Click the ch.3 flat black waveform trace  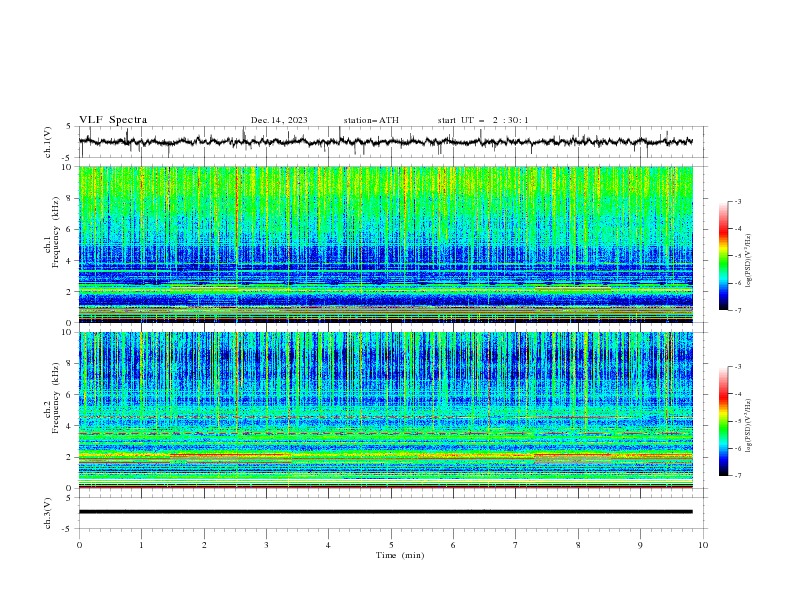coord(385,512)
